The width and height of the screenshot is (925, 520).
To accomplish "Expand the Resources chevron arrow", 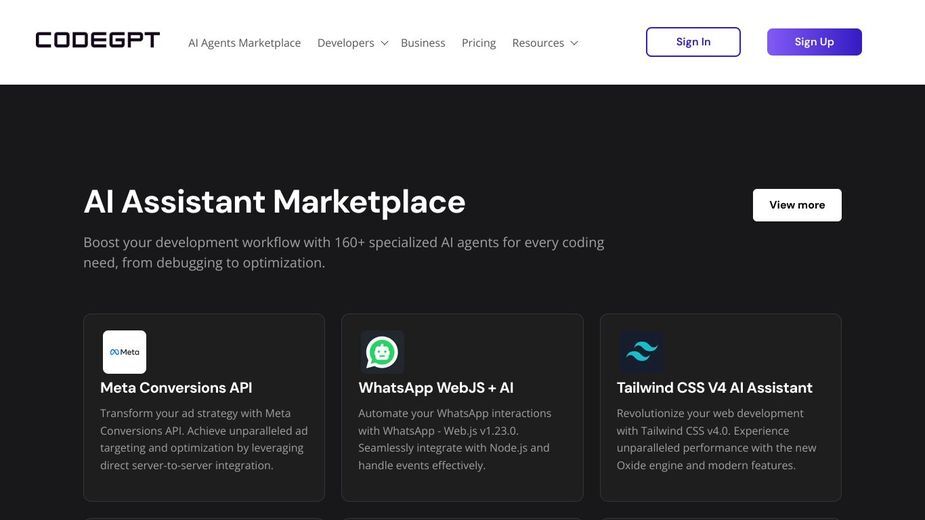I will click(574, 43).
